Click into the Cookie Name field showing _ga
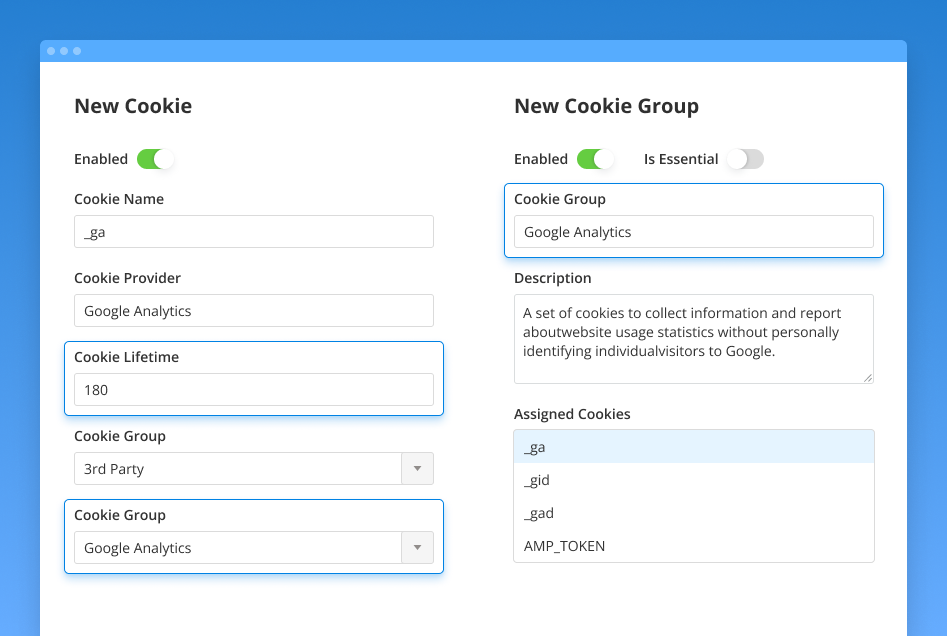Viewport: 947px width, 636px height. 253,231
